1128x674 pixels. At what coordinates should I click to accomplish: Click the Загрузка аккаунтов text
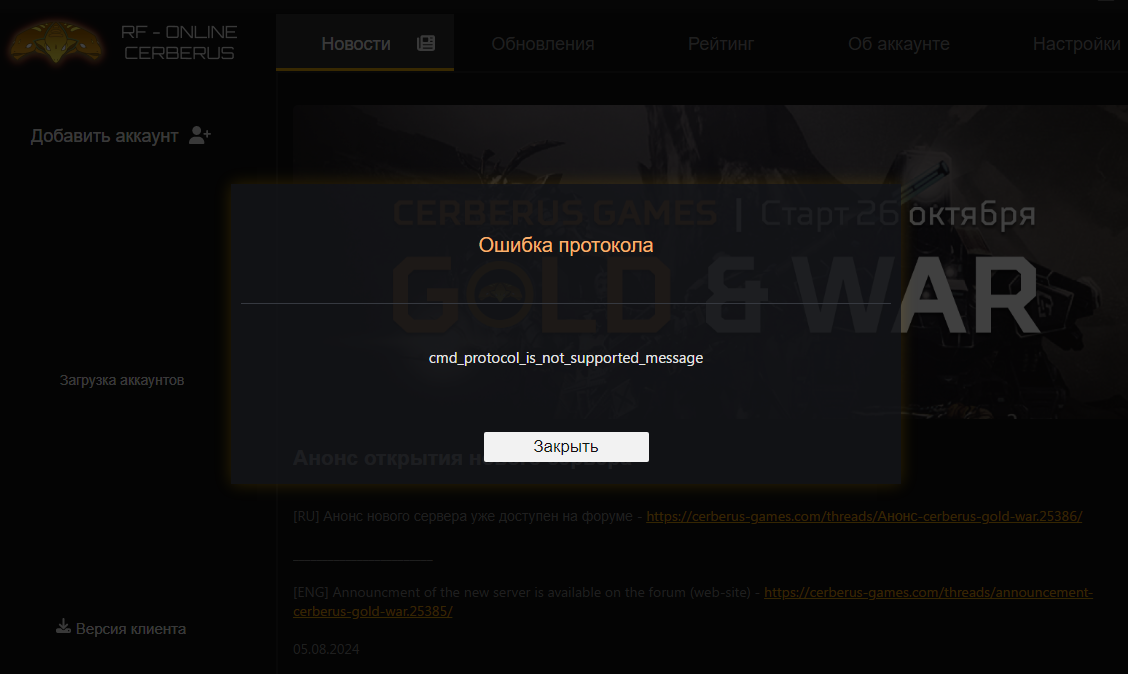pos(122,380)
